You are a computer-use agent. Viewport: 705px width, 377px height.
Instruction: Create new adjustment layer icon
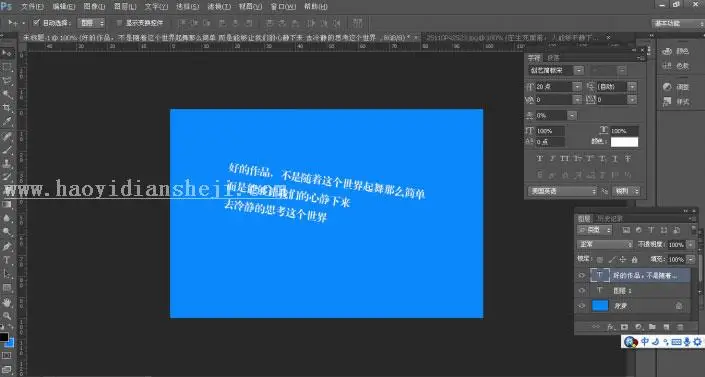[x=638, y=327]
